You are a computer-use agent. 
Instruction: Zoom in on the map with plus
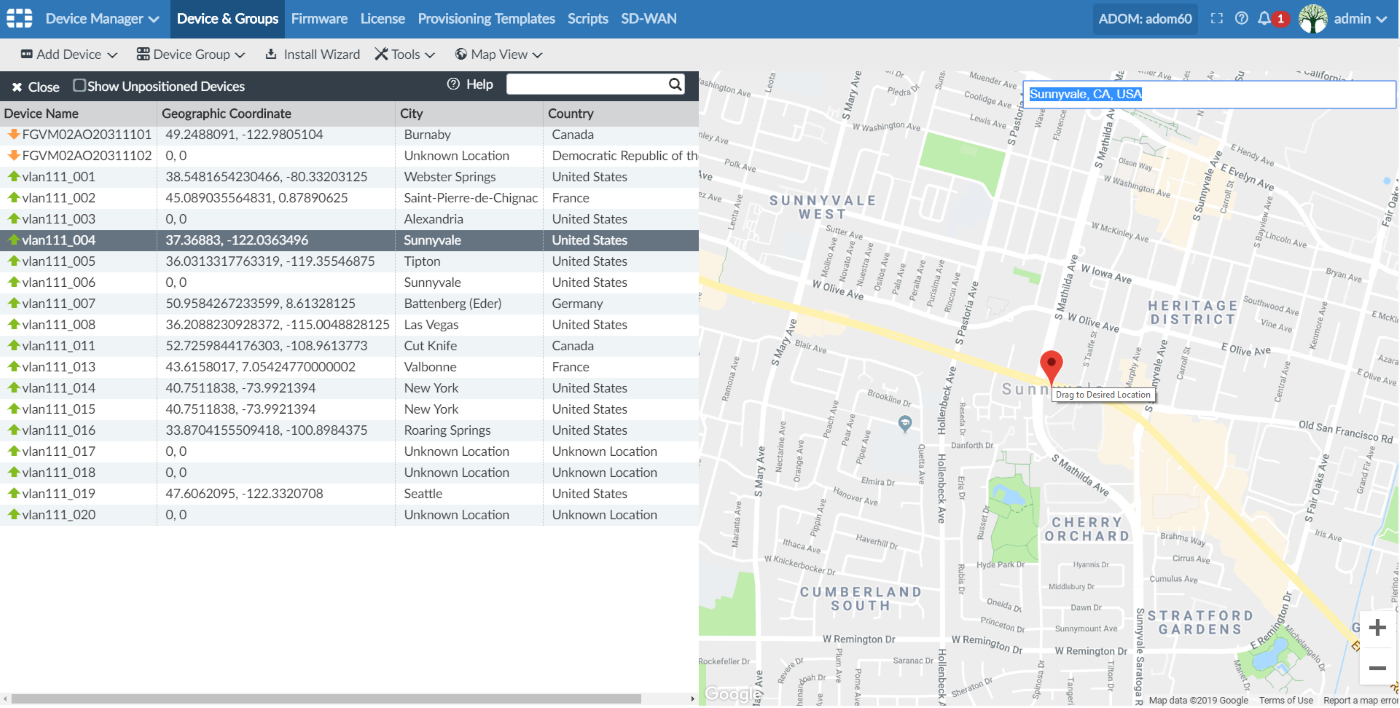click(x=1377, y=628)
